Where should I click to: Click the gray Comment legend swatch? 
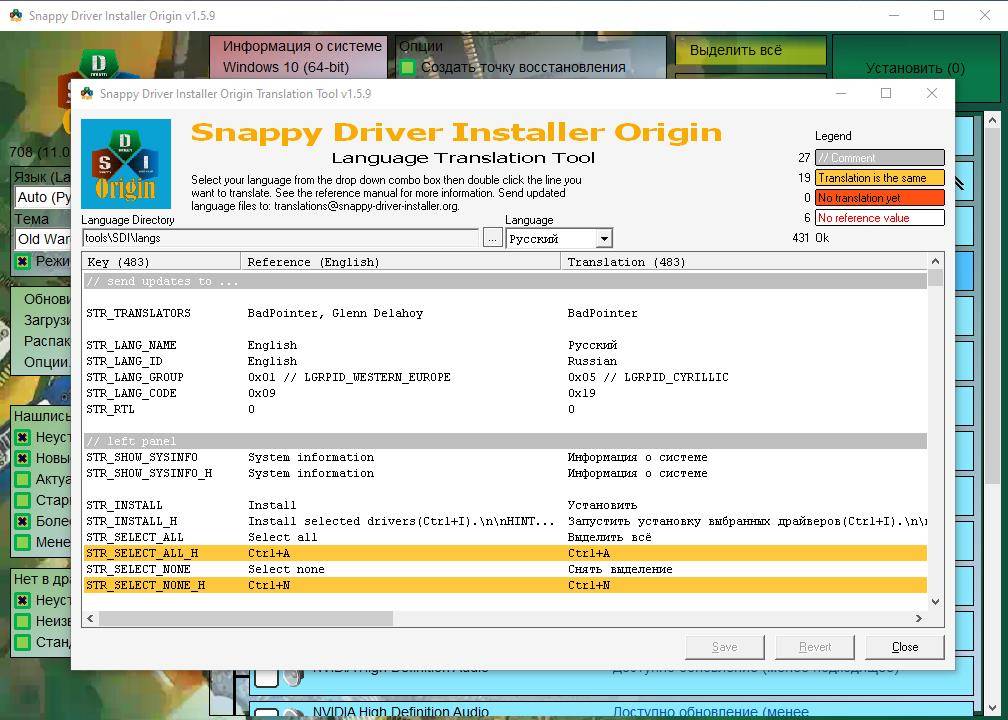[x=879, y=158]
